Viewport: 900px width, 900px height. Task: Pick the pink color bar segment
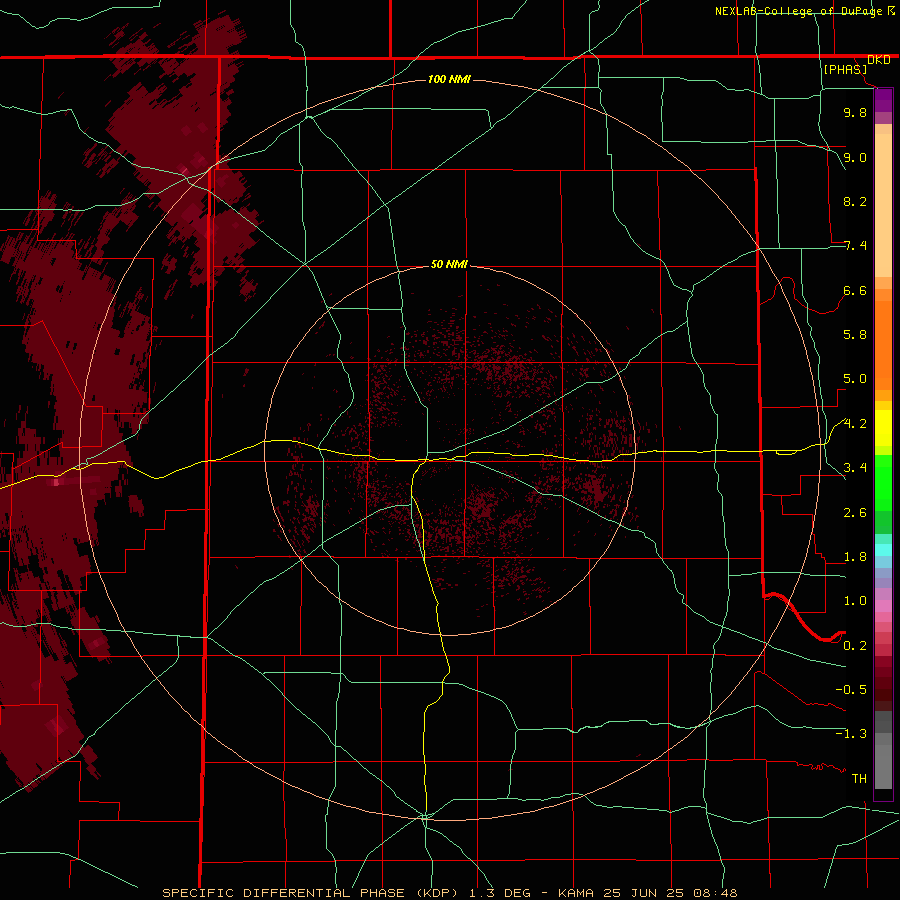point(883,606)
